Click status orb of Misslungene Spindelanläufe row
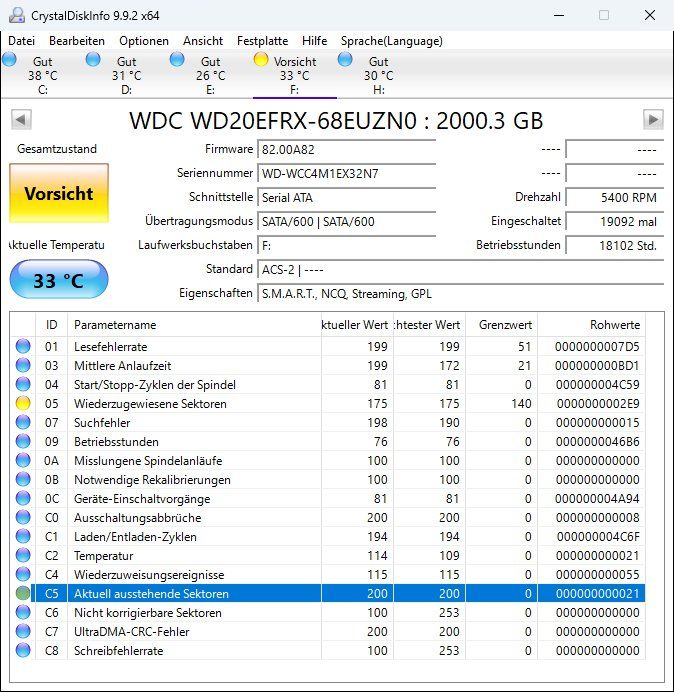 [x=23, y=460]
